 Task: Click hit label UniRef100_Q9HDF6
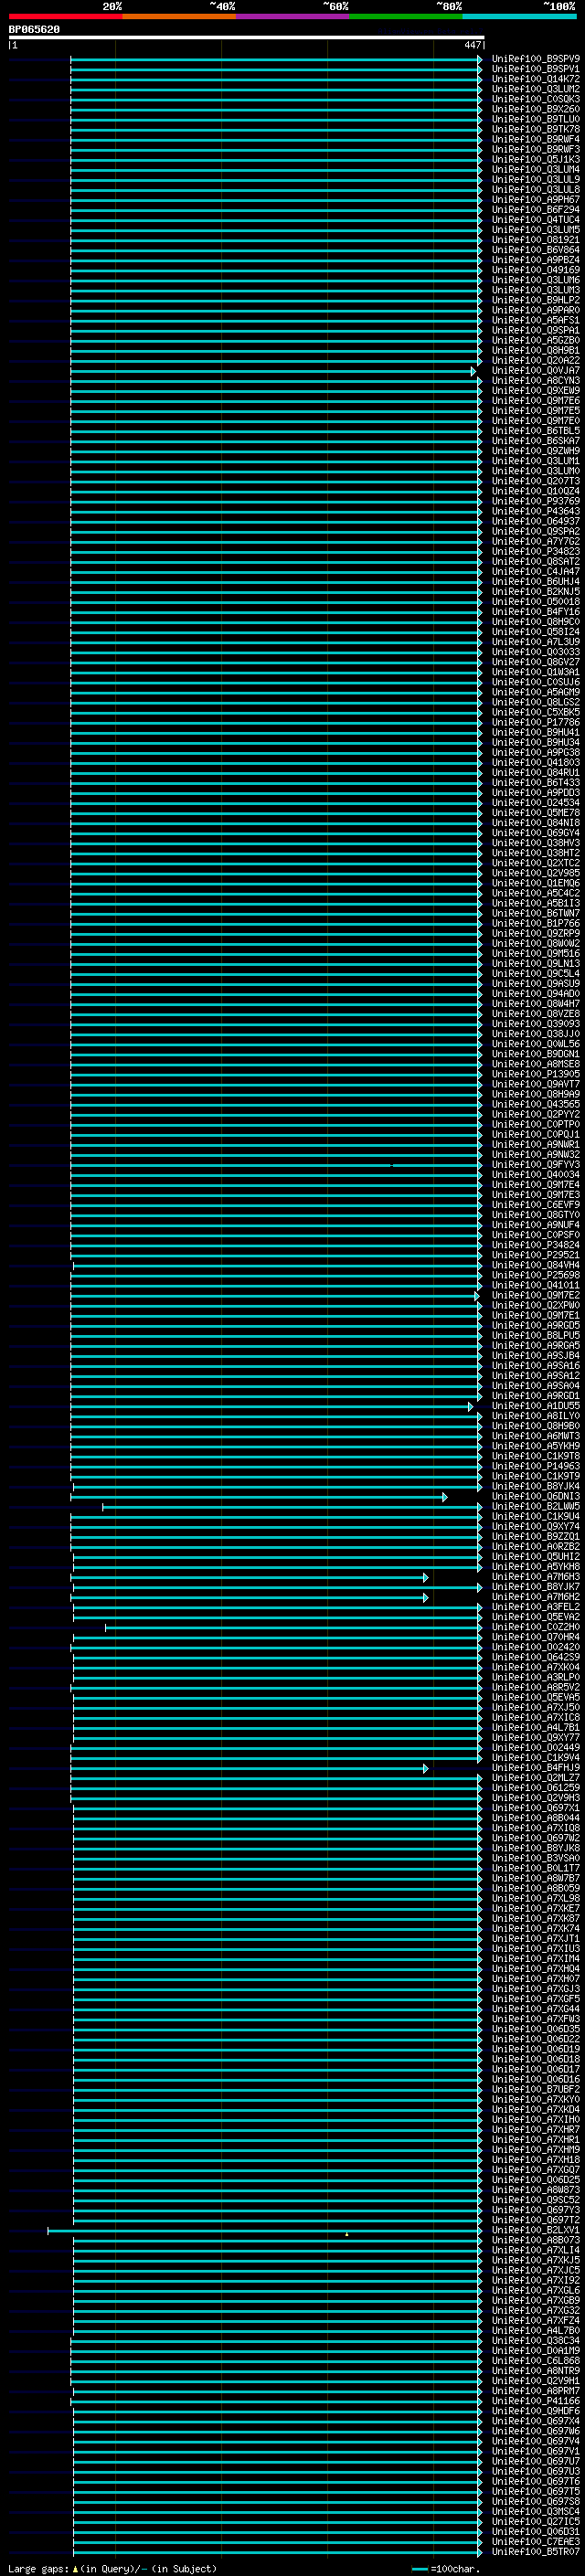click(x=536, y=2411)
